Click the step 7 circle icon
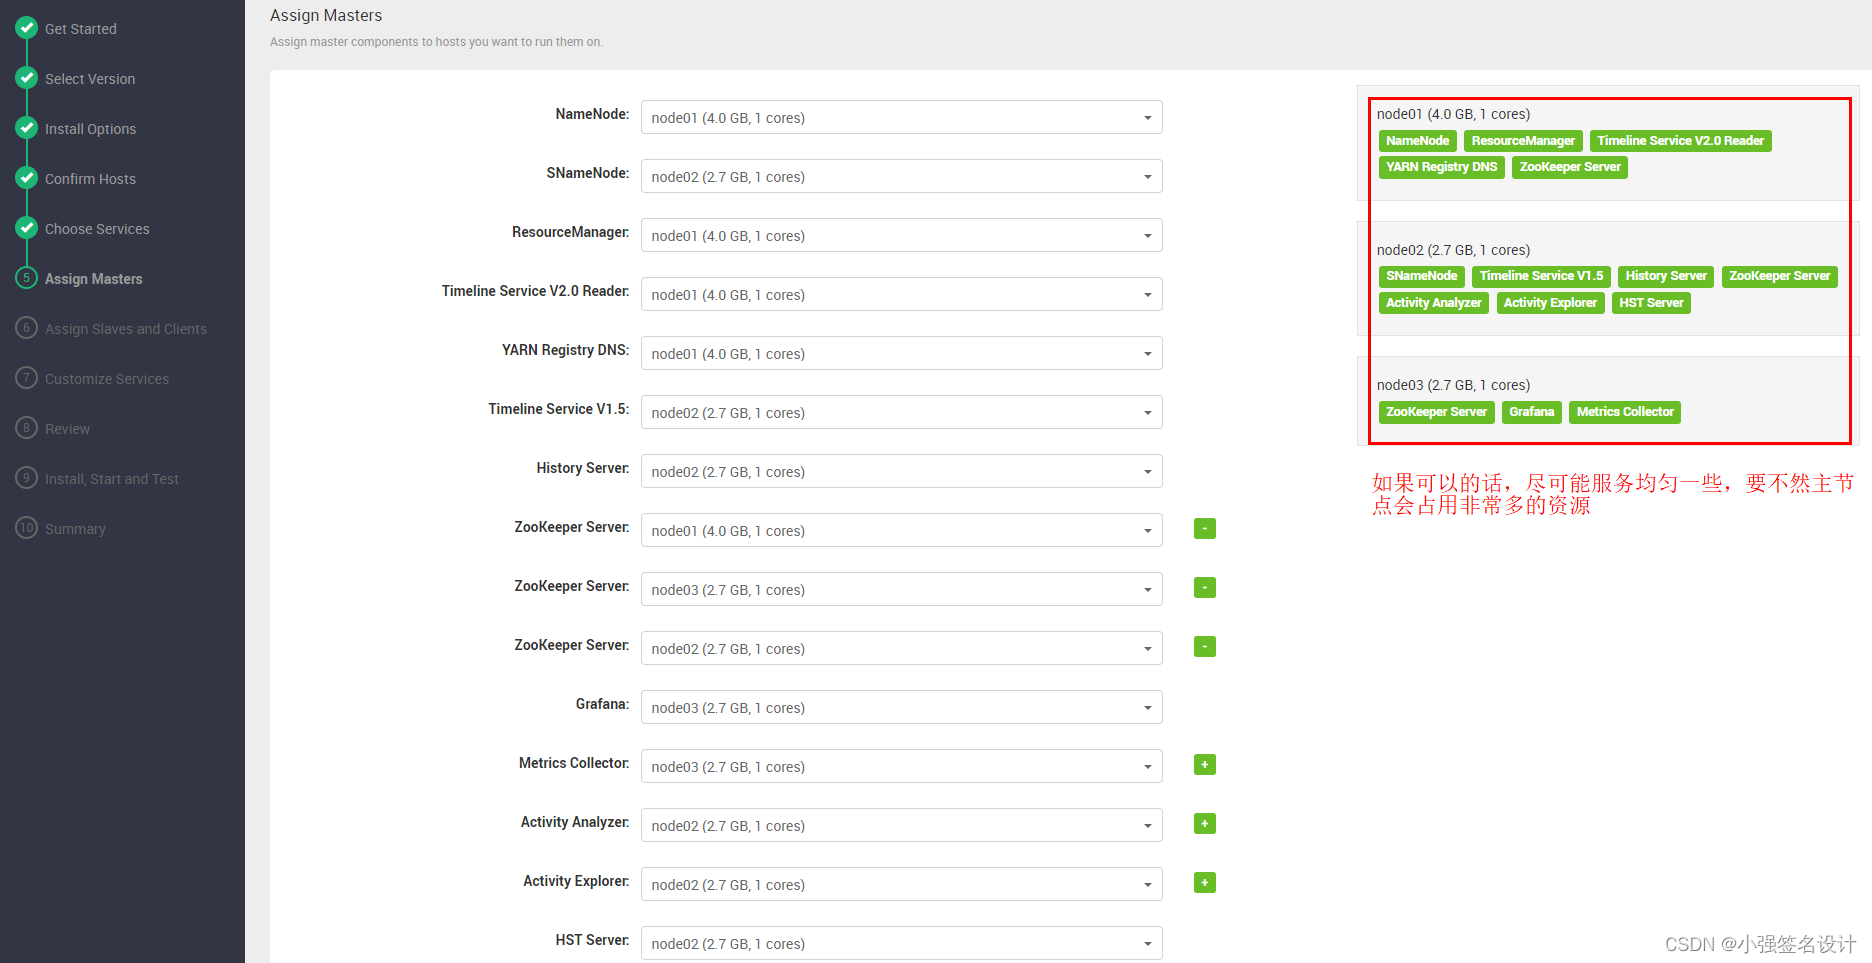This screenshot has width=1872, height=963. point(27,378)
